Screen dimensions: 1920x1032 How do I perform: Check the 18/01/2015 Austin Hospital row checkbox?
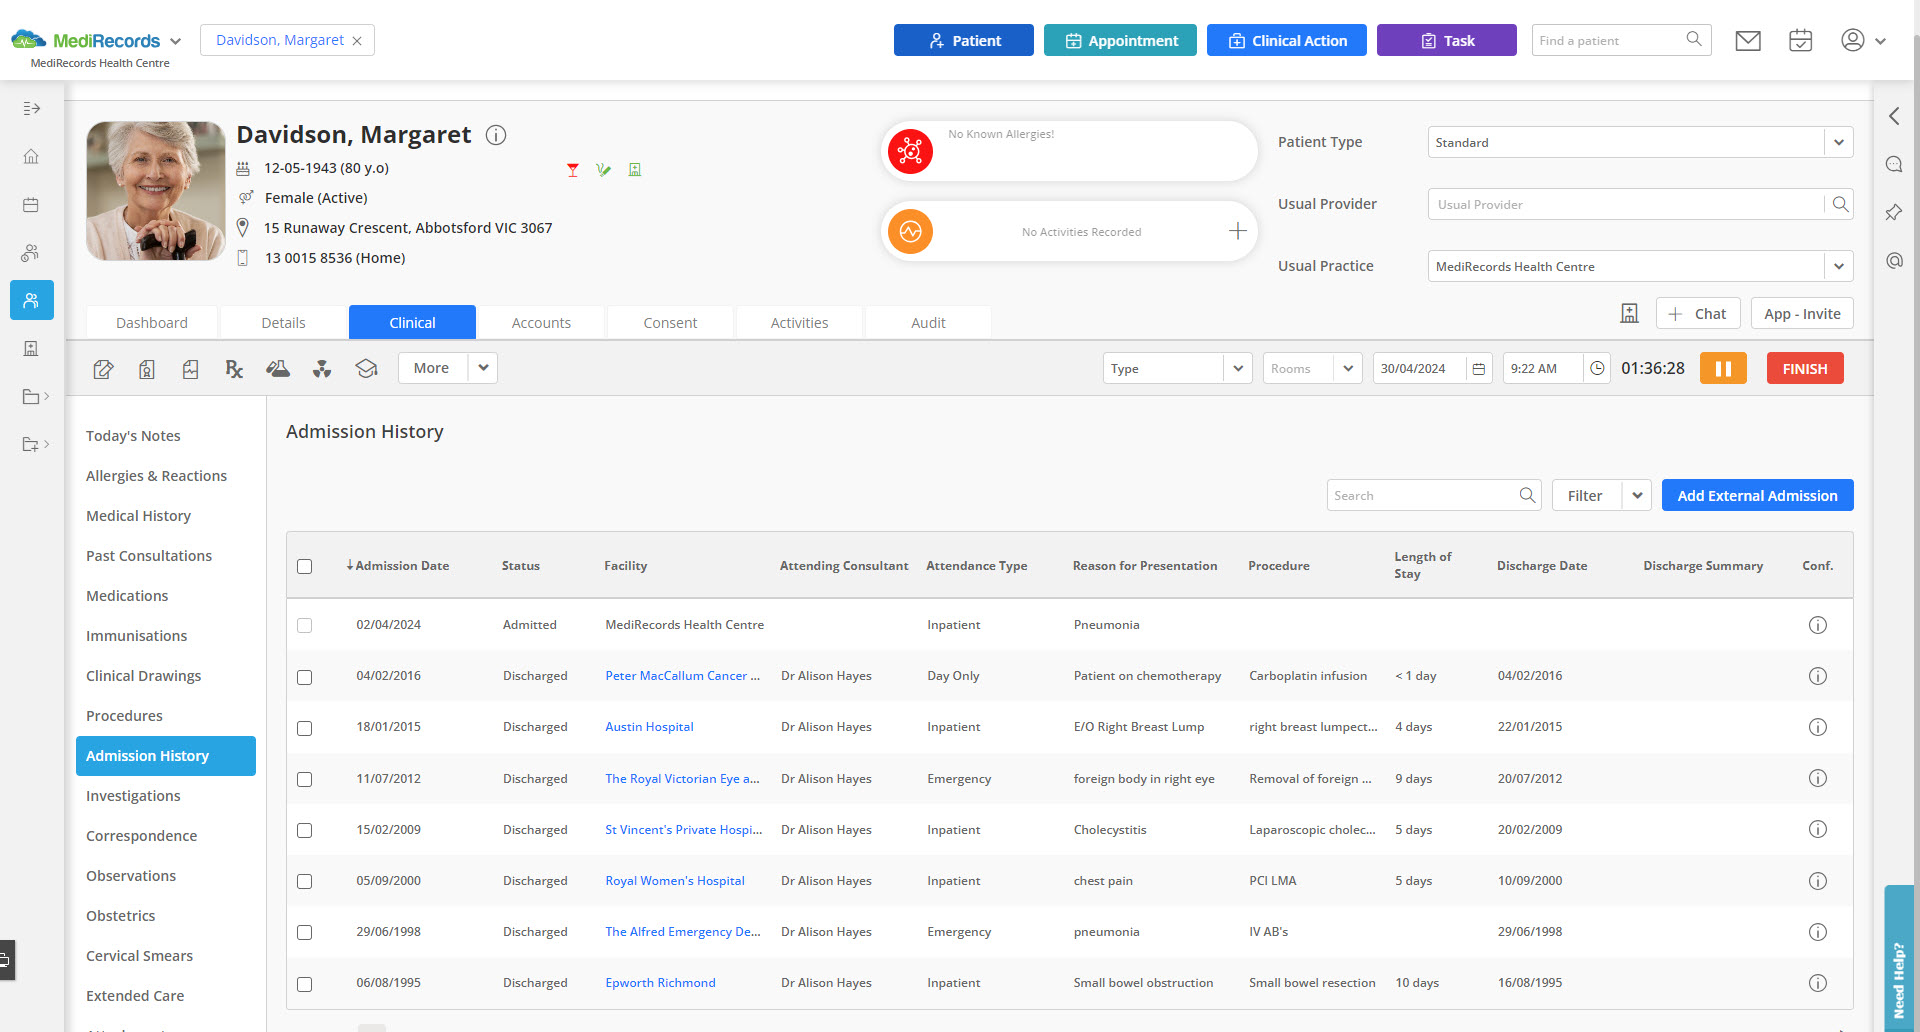tap(305, 728)
